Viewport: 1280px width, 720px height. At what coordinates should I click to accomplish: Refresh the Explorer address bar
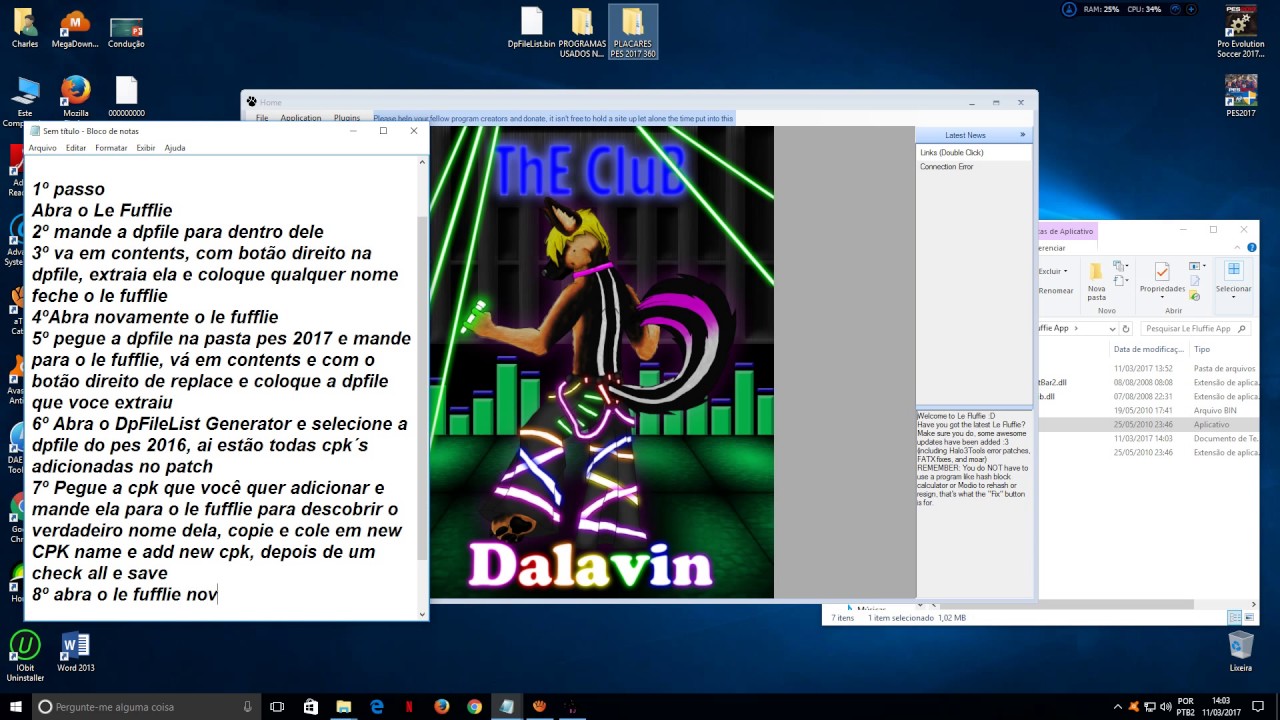coord(1126,328)
